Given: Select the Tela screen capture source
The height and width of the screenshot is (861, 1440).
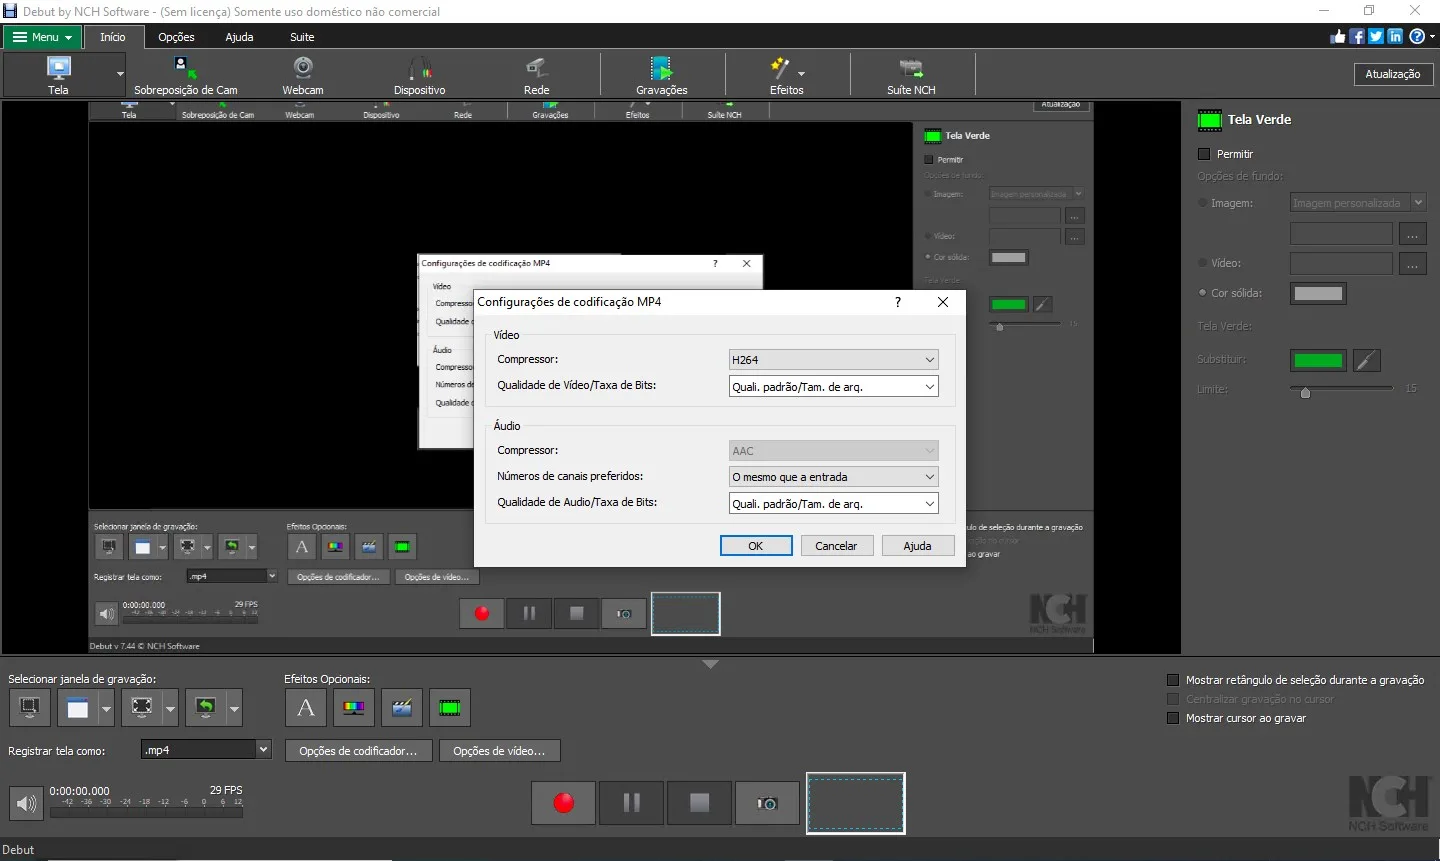Looking at the screenshot, I should click(58, 75).
